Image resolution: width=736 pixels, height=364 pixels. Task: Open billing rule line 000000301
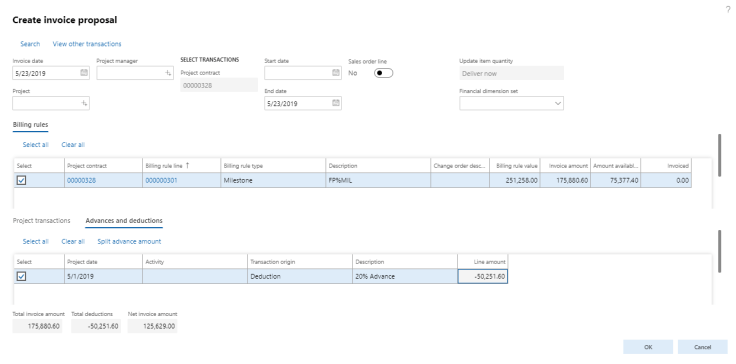161,180
